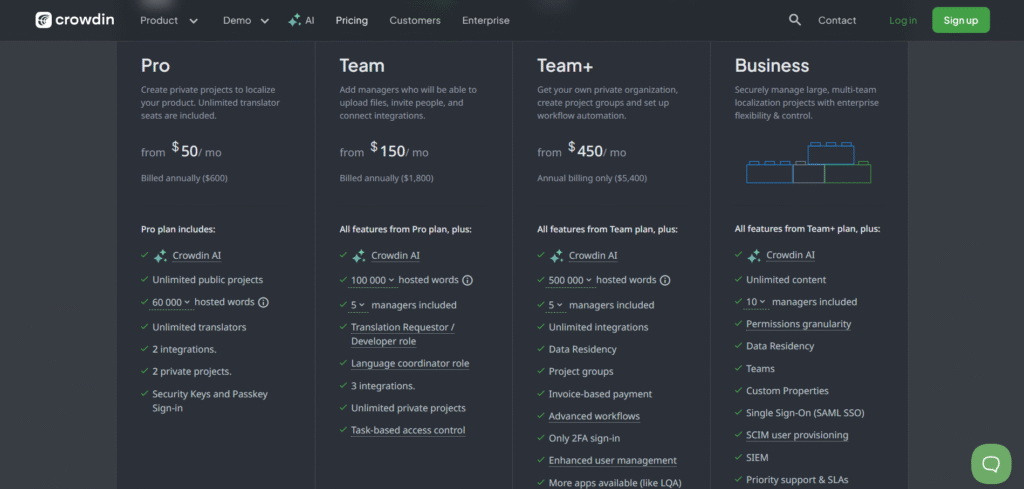1024x489 pixels.
Task: Click 'Unlimited public projects' text
Action: (x=208, y=279)
